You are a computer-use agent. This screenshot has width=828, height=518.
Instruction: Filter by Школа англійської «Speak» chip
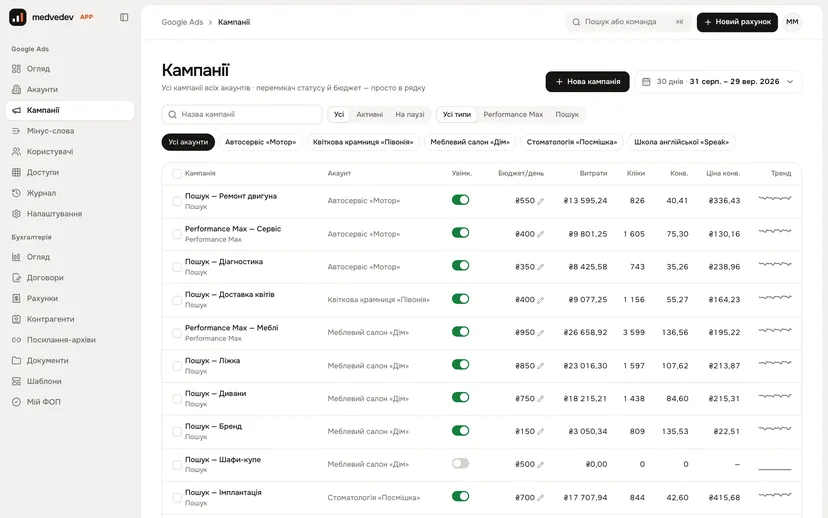click(x=681, y=142)
